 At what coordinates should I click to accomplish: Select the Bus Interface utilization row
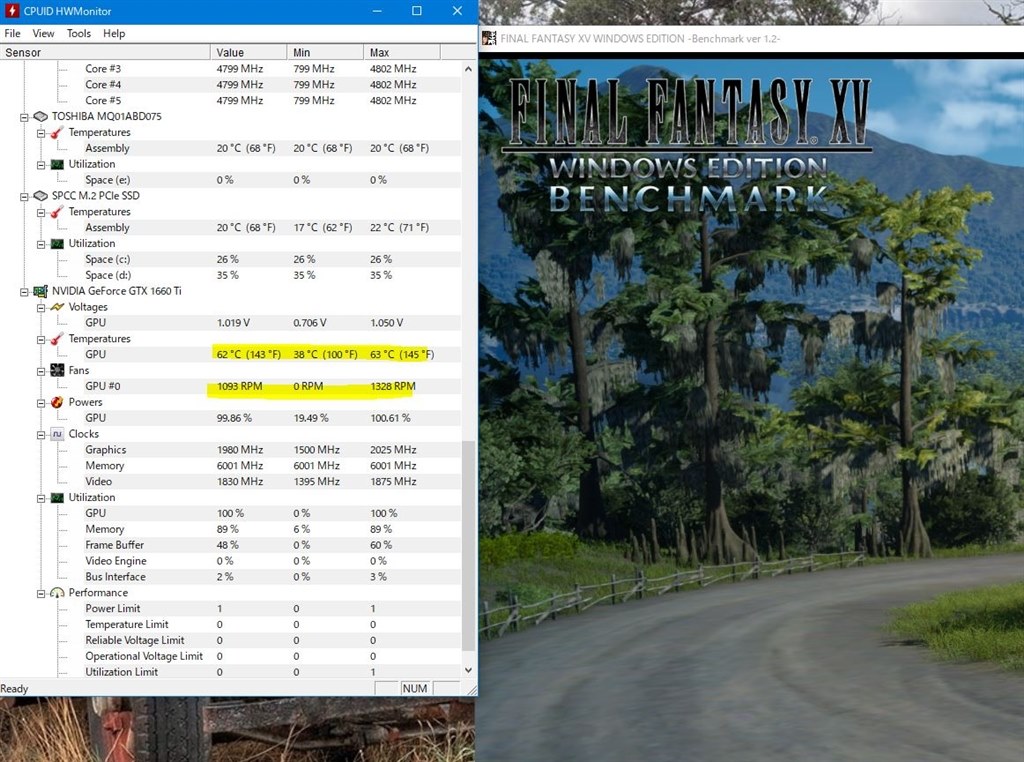[x=231, y=577]
